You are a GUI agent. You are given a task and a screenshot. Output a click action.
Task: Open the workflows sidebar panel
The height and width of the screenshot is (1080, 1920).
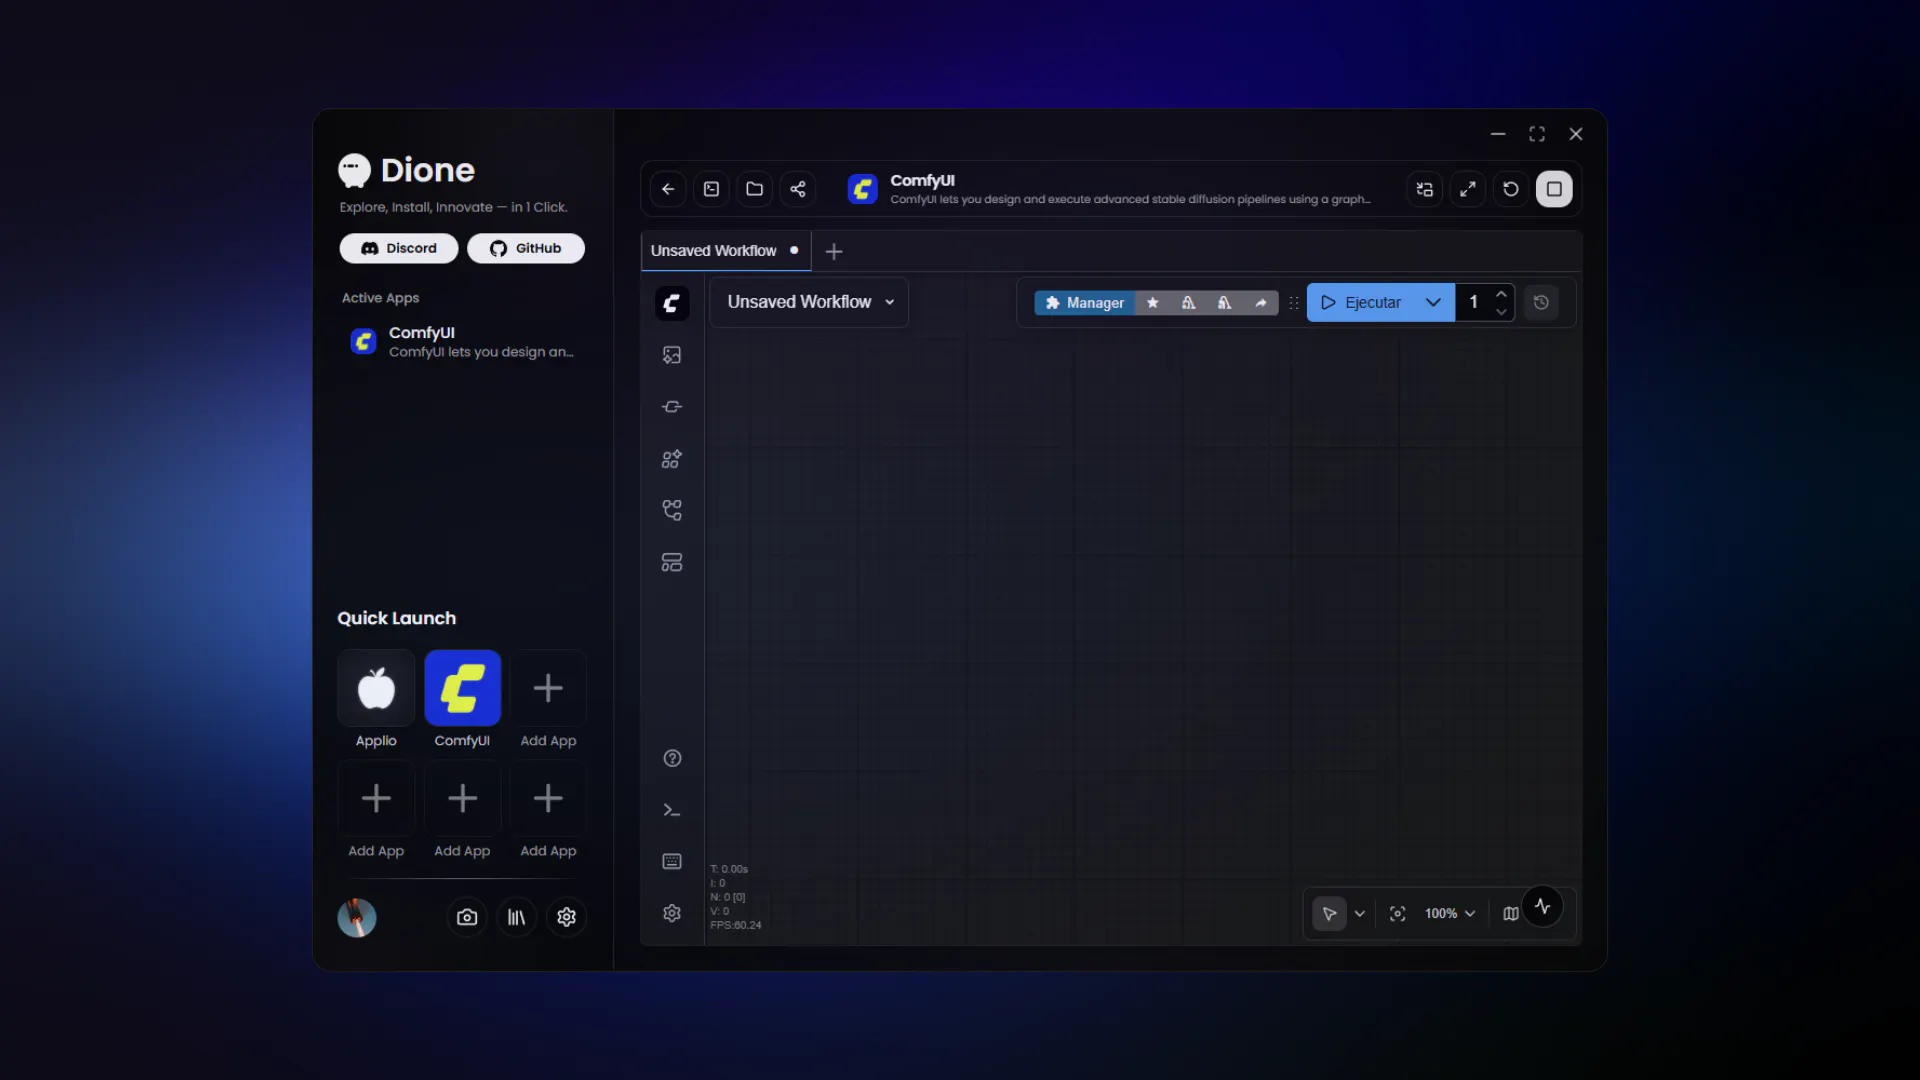click(x=672, y=511)
